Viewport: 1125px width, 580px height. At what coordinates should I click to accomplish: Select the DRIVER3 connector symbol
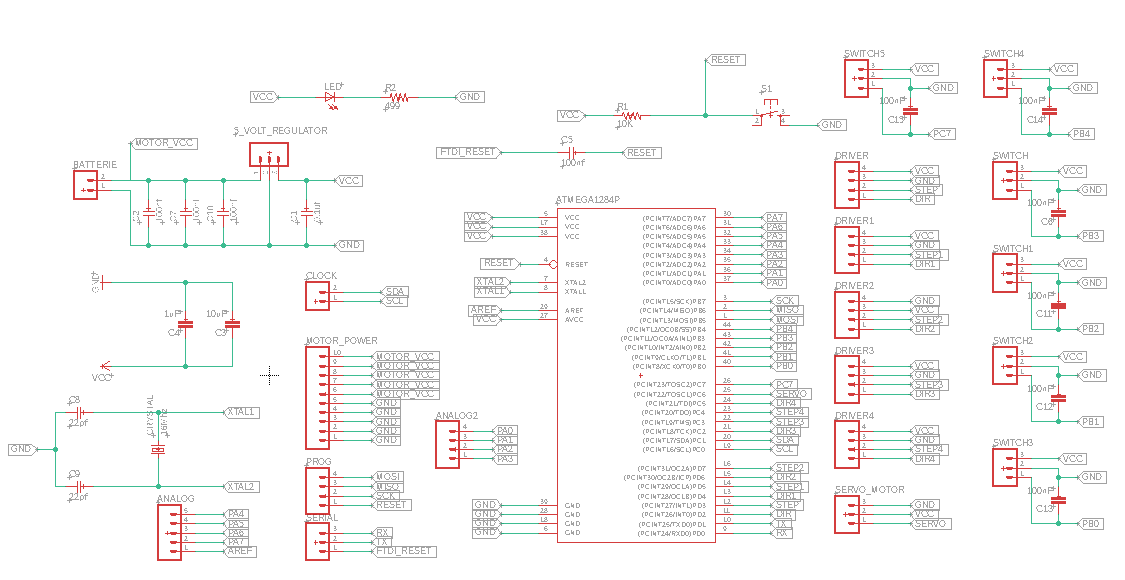pos(847,380)
